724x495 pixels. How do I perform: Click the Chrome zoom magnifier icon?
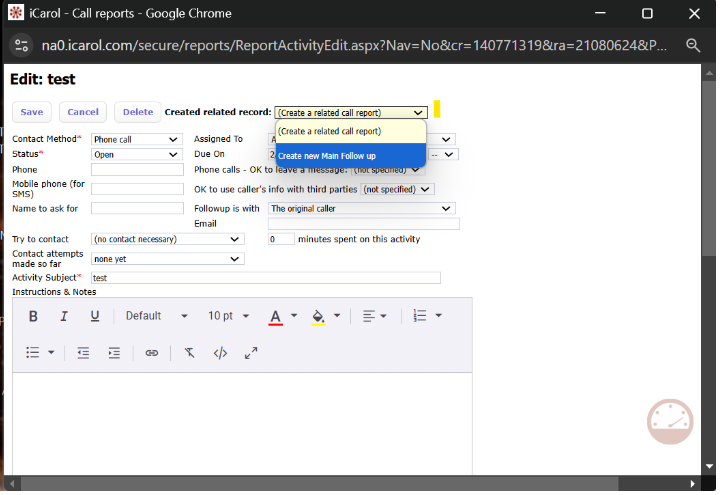tap(693, 46)
